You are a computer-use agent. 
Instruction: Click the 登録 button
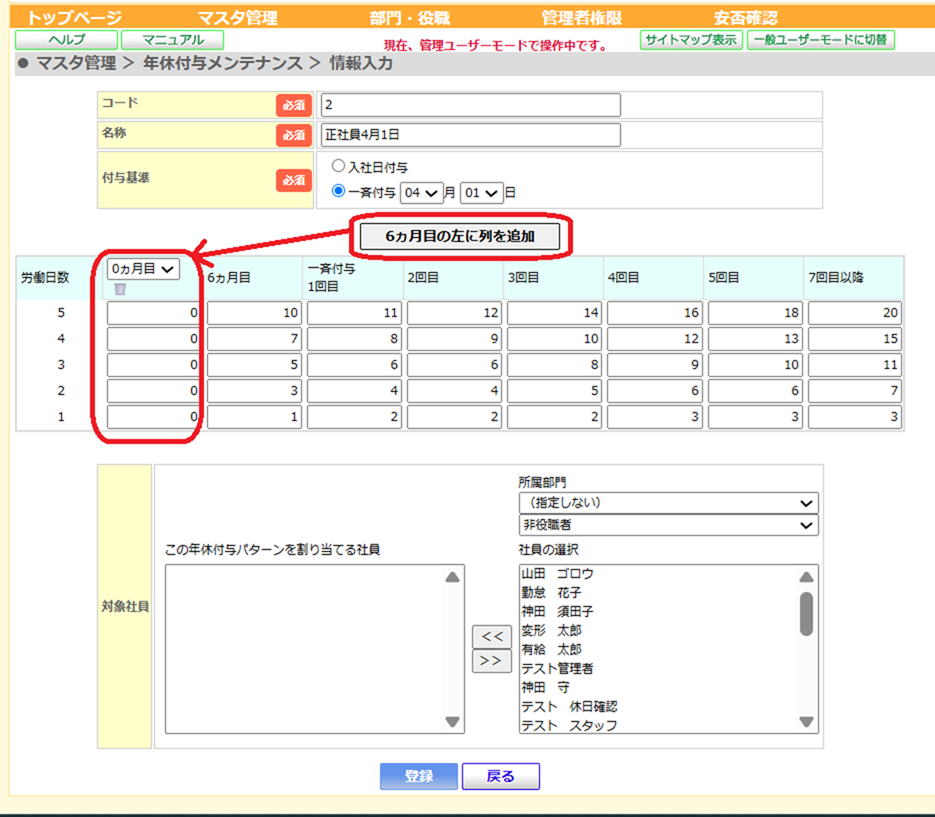(x=418, y=776)
